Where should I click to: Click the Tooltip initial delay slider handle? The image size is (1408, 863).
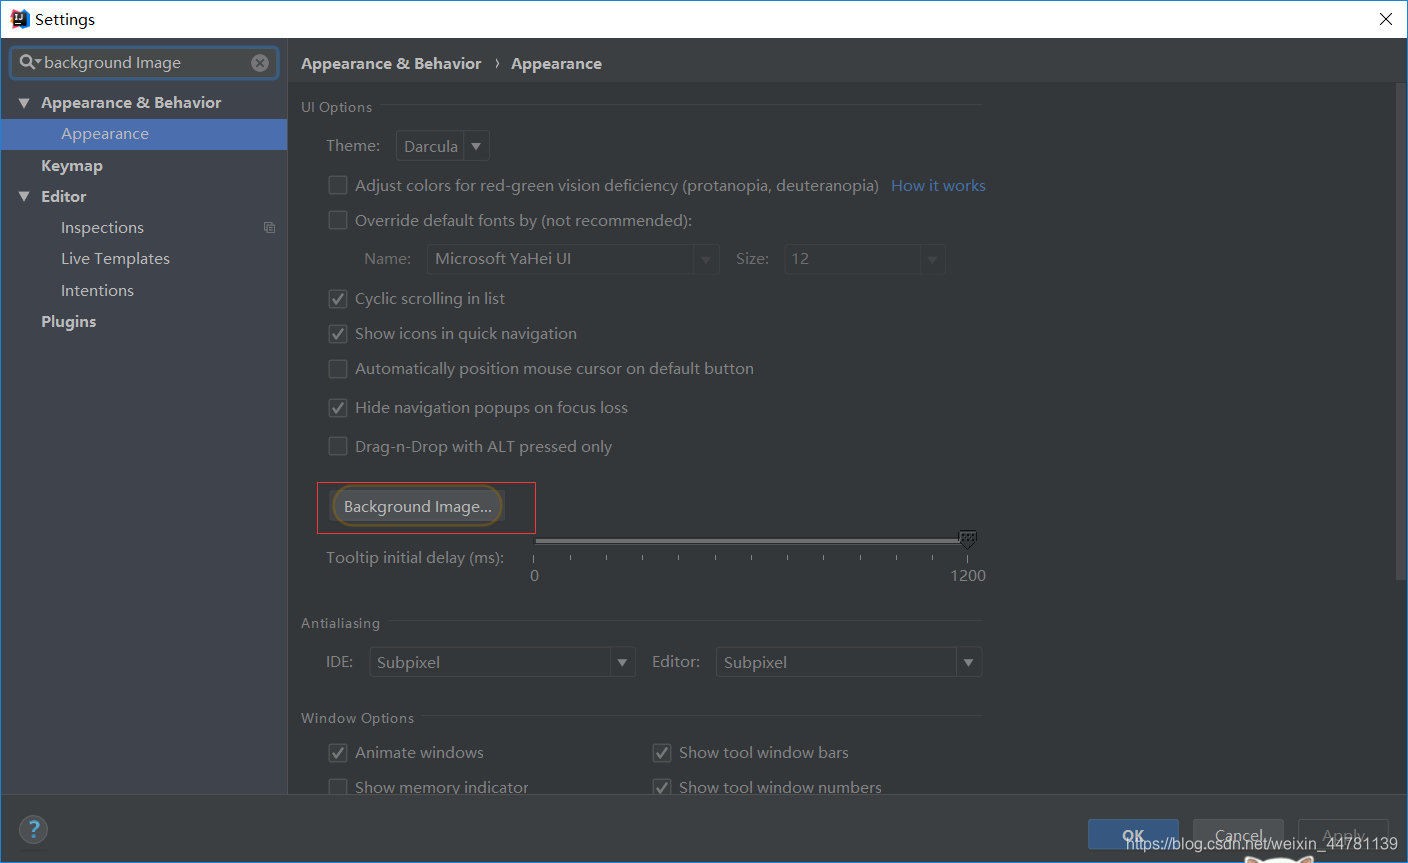(x=966, y=539)
